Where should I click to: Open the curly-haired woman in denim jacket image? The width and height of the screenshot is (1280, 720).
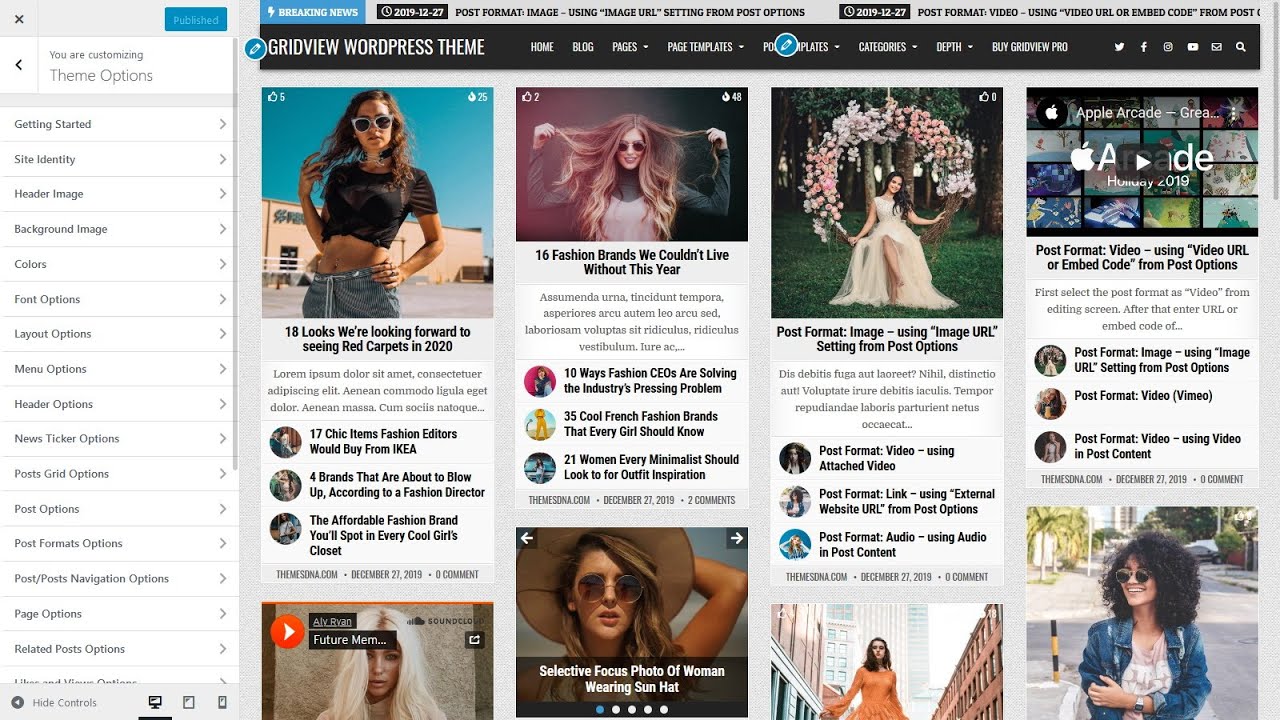point(1142,612)
